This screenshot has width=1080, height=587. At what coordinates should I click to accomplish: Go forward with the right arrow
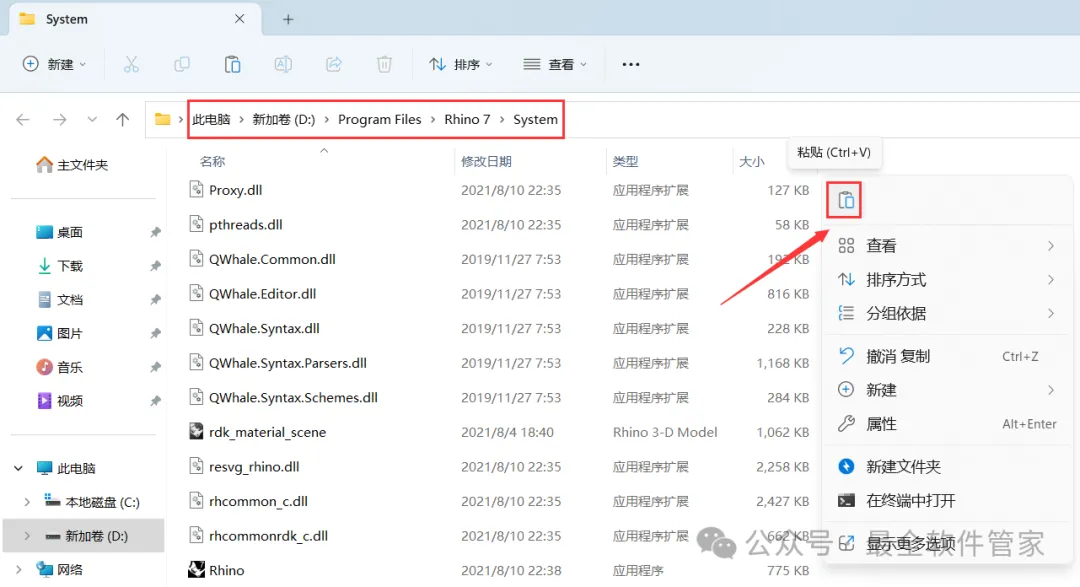pos(60,119)
